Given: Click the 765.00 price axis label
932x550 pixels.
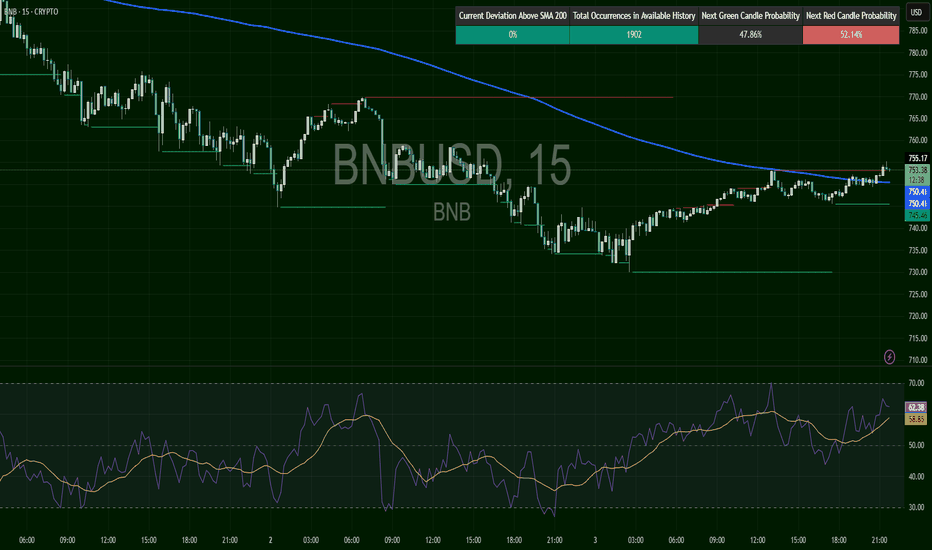Looking at the screenshot, I should click(917, 119).
